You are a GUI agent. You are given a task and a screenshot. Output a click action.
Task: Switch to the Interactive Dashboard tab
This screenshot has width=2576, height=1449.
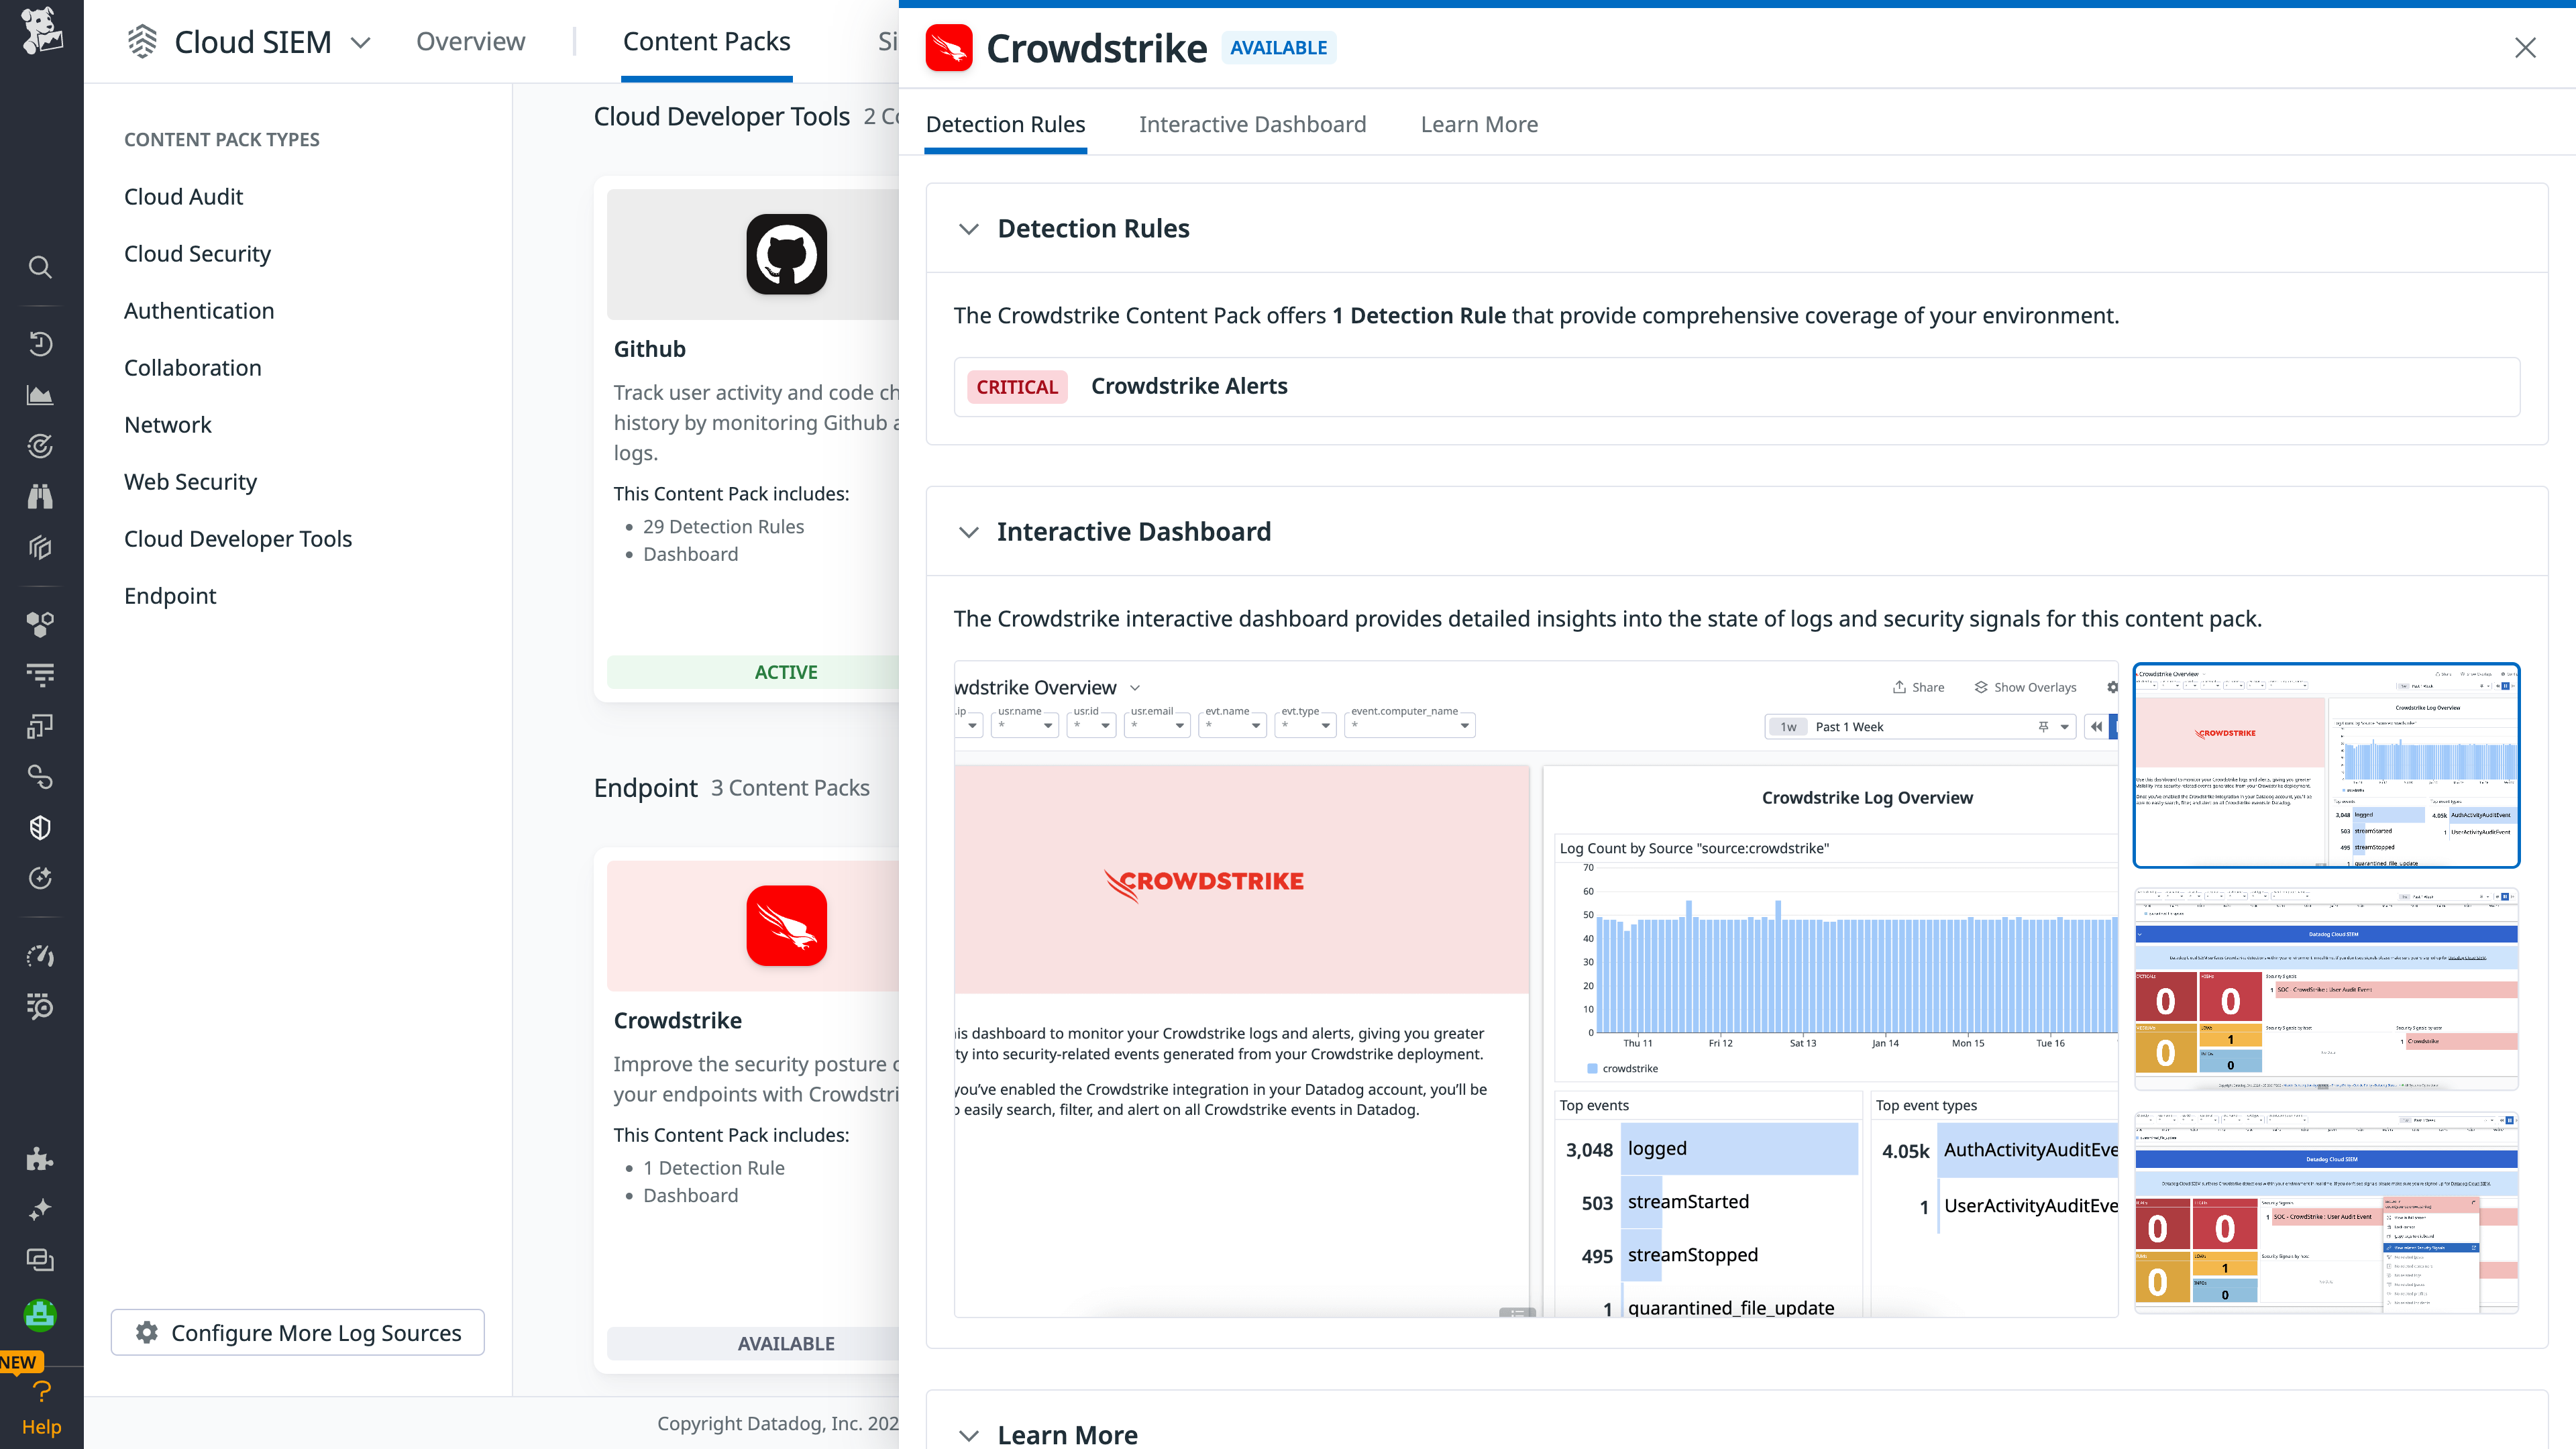1252,124
